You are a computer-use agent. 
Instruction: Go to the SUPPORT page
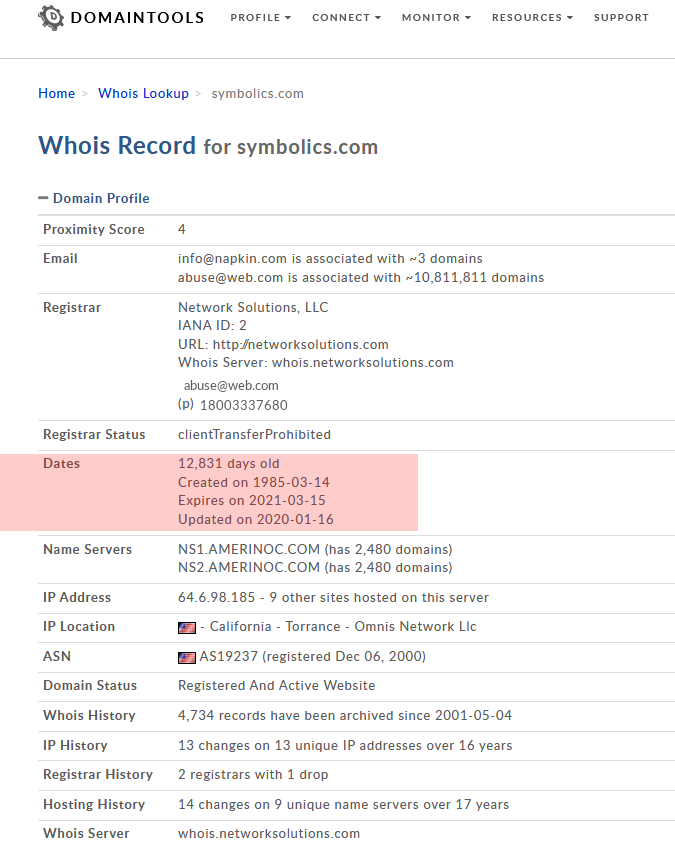coord(621,18)
